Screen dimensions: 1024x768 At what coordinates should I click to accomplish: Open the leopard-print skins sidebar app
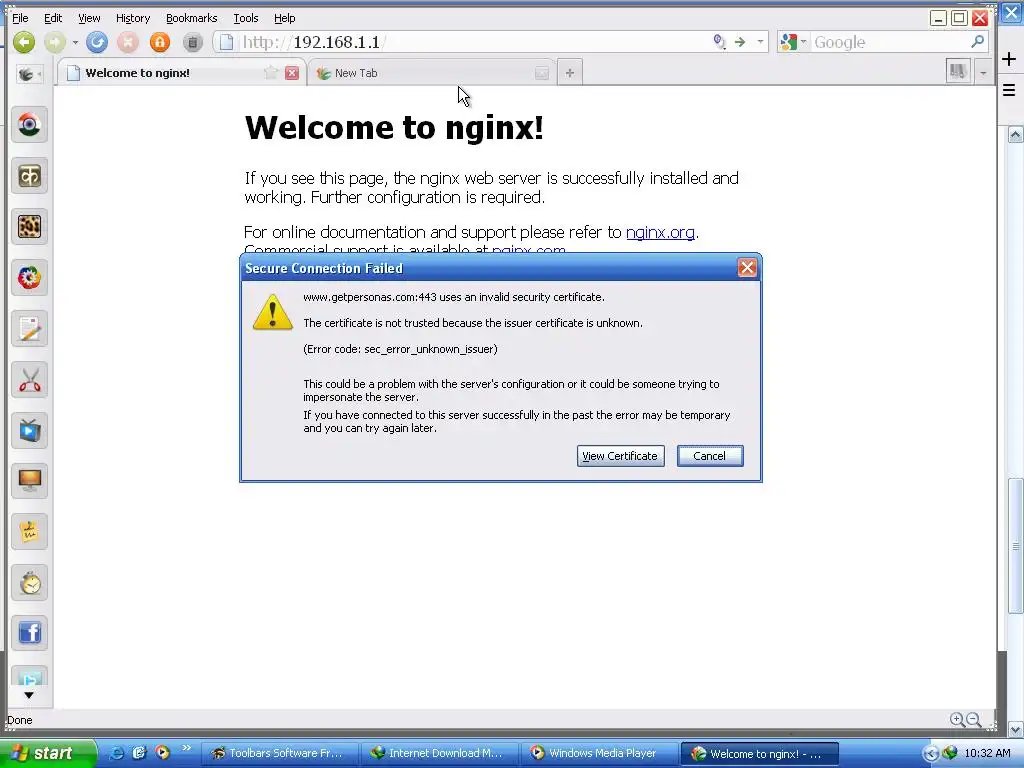(29, 227)
